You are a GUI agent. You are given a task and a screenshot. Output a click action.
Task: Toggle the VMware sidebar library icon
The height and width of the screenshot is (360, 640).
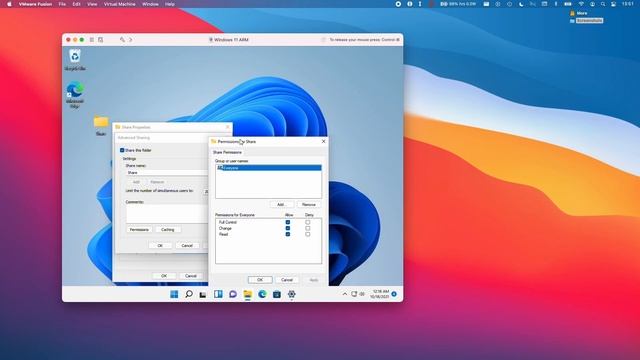tap(92, 40)
